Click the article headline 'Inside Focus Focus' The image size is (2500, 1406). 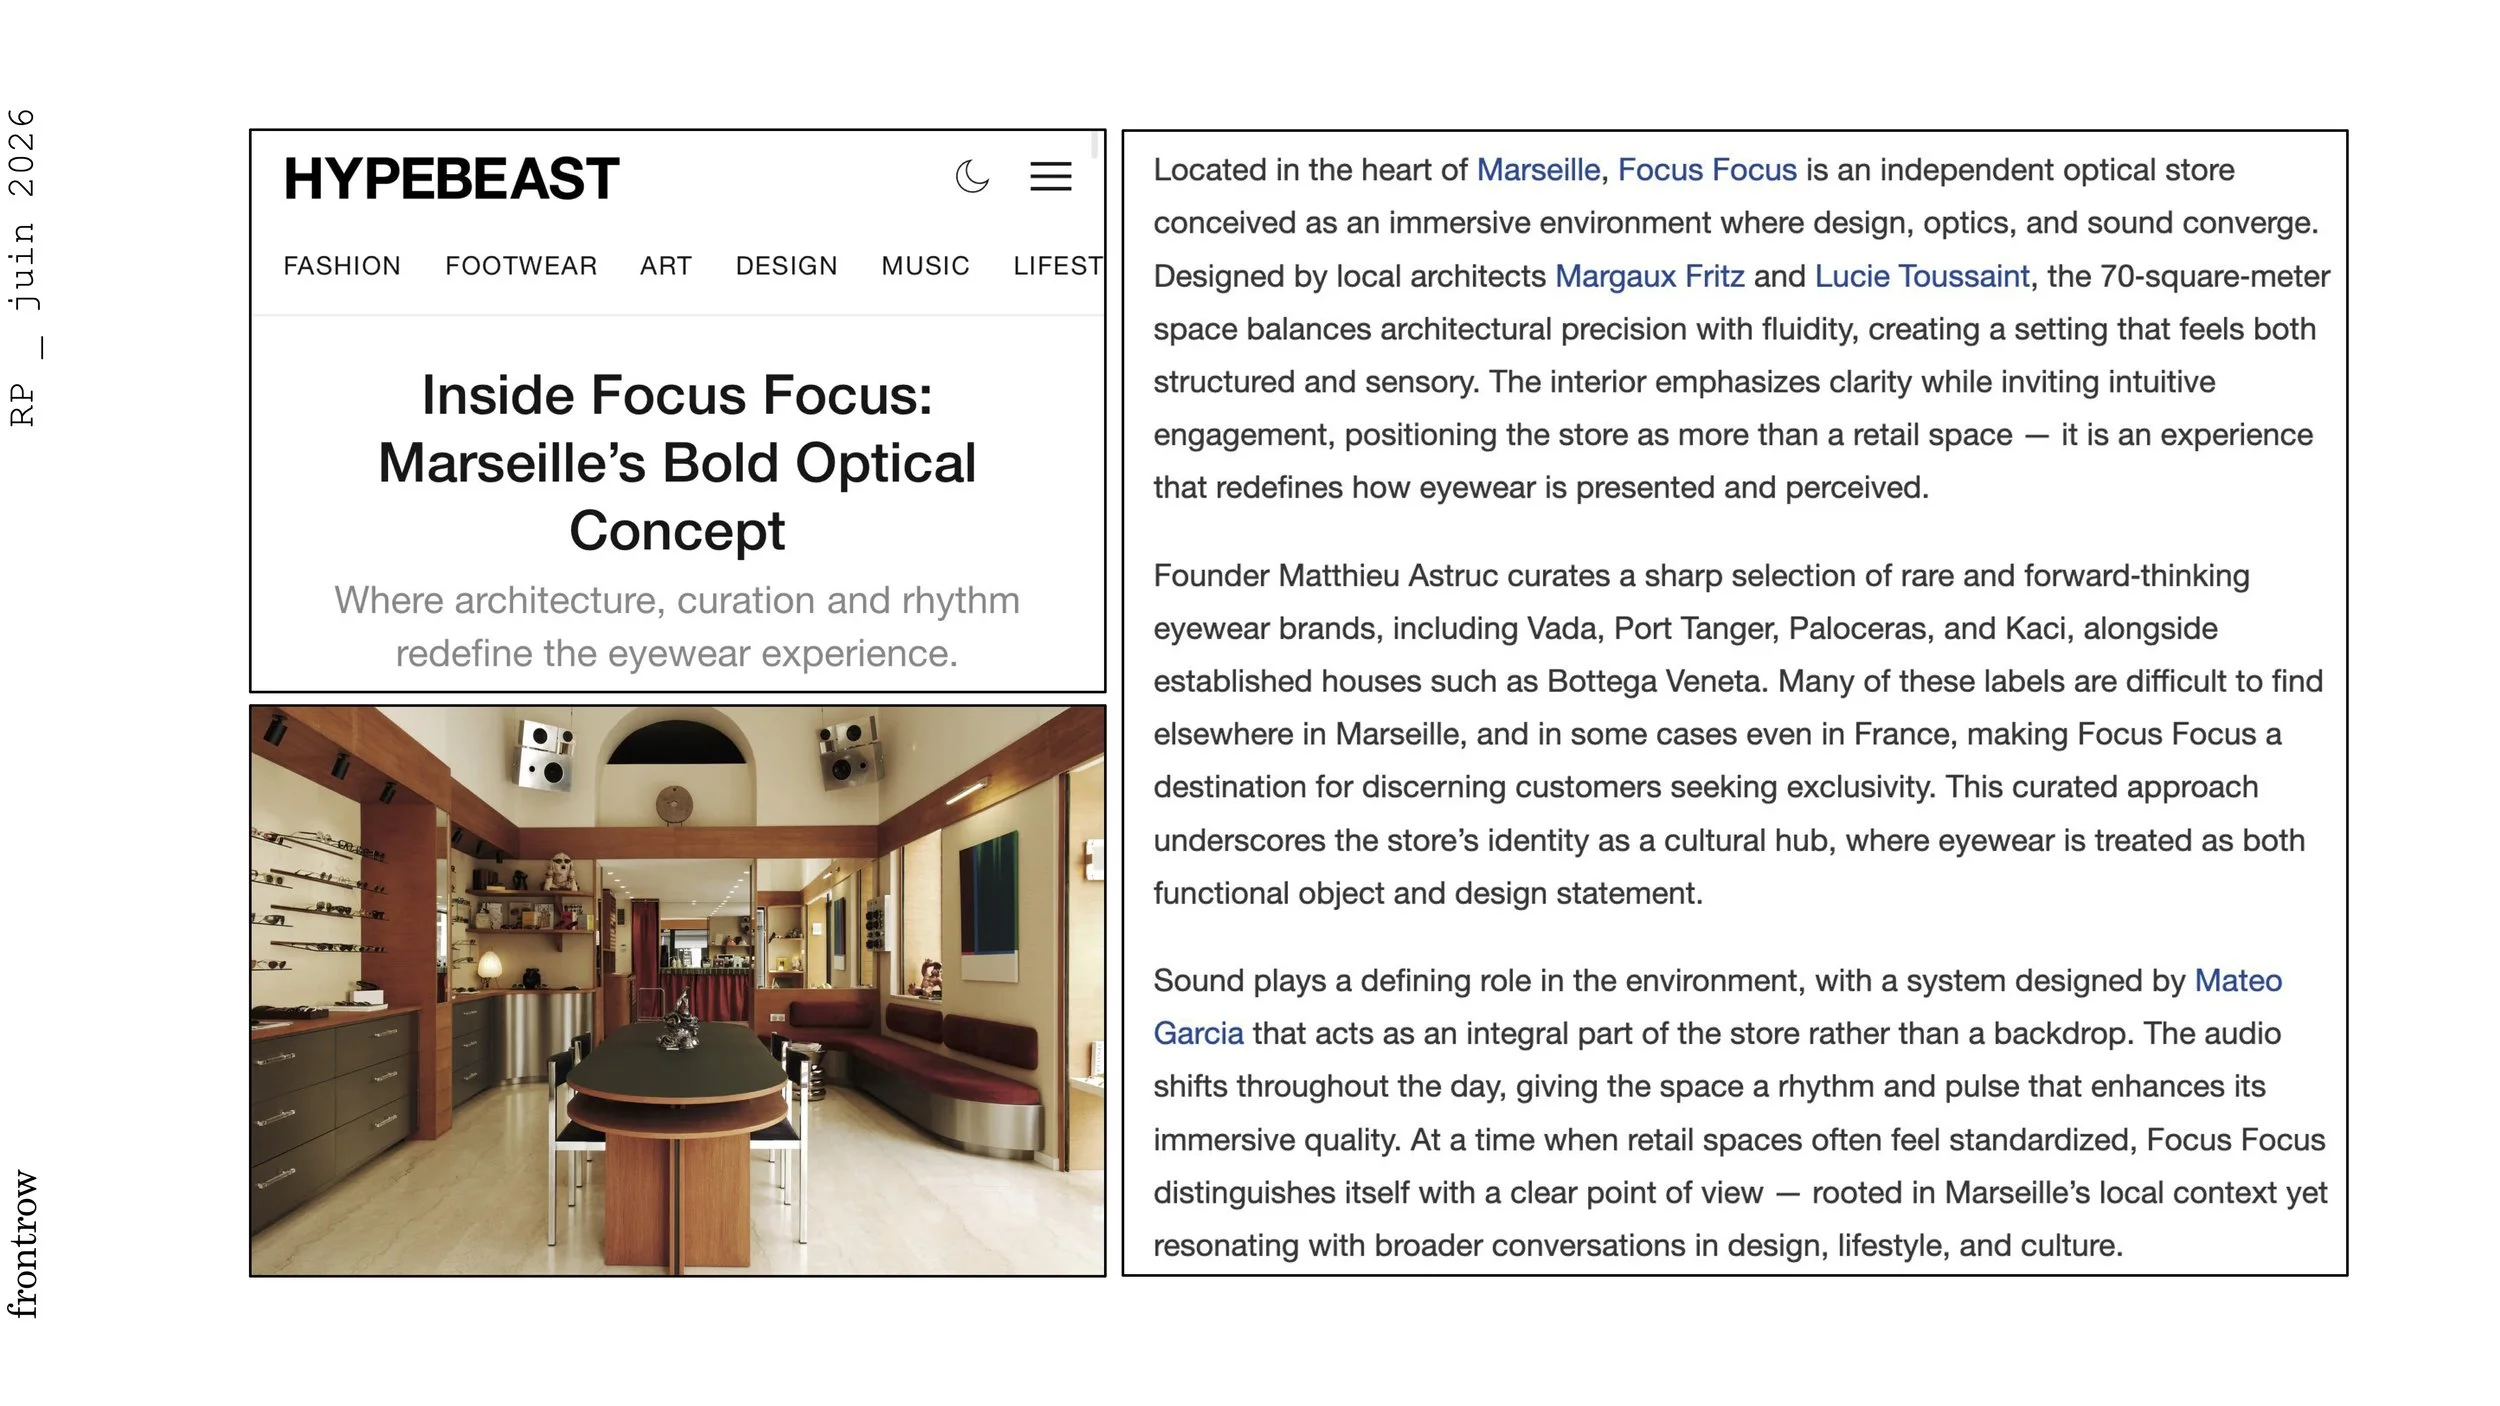(x=677, y=462)
